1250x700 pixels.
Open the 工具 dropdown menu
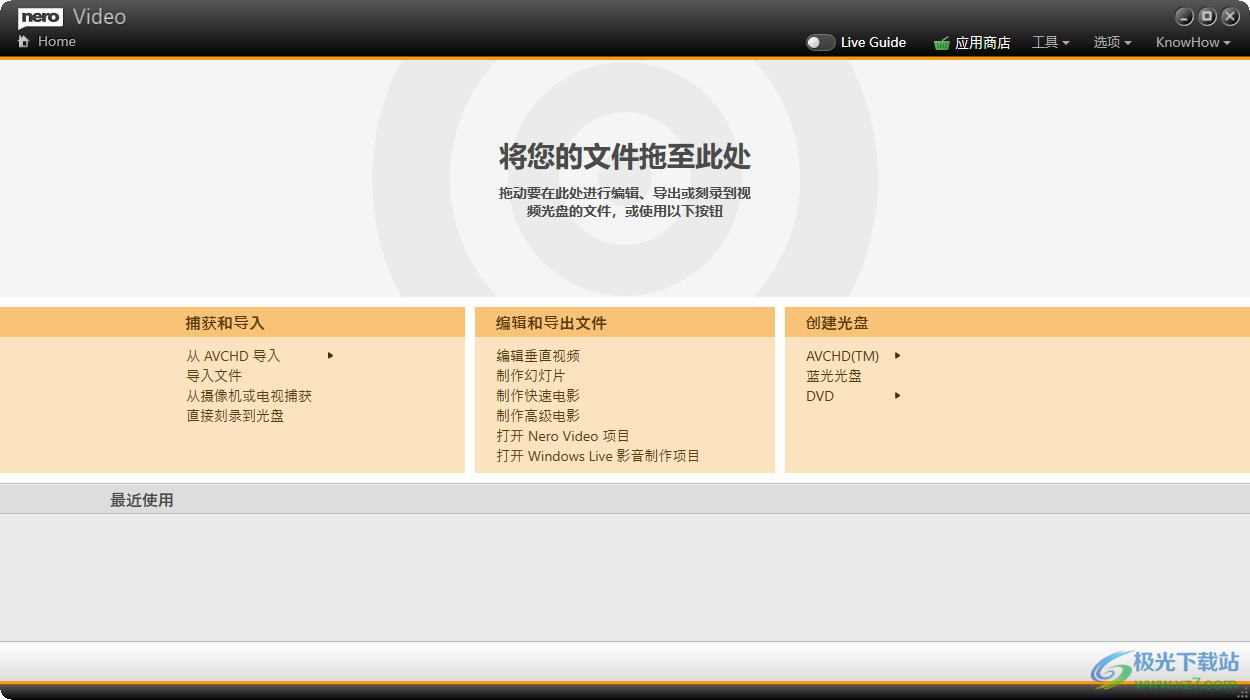1051,43
